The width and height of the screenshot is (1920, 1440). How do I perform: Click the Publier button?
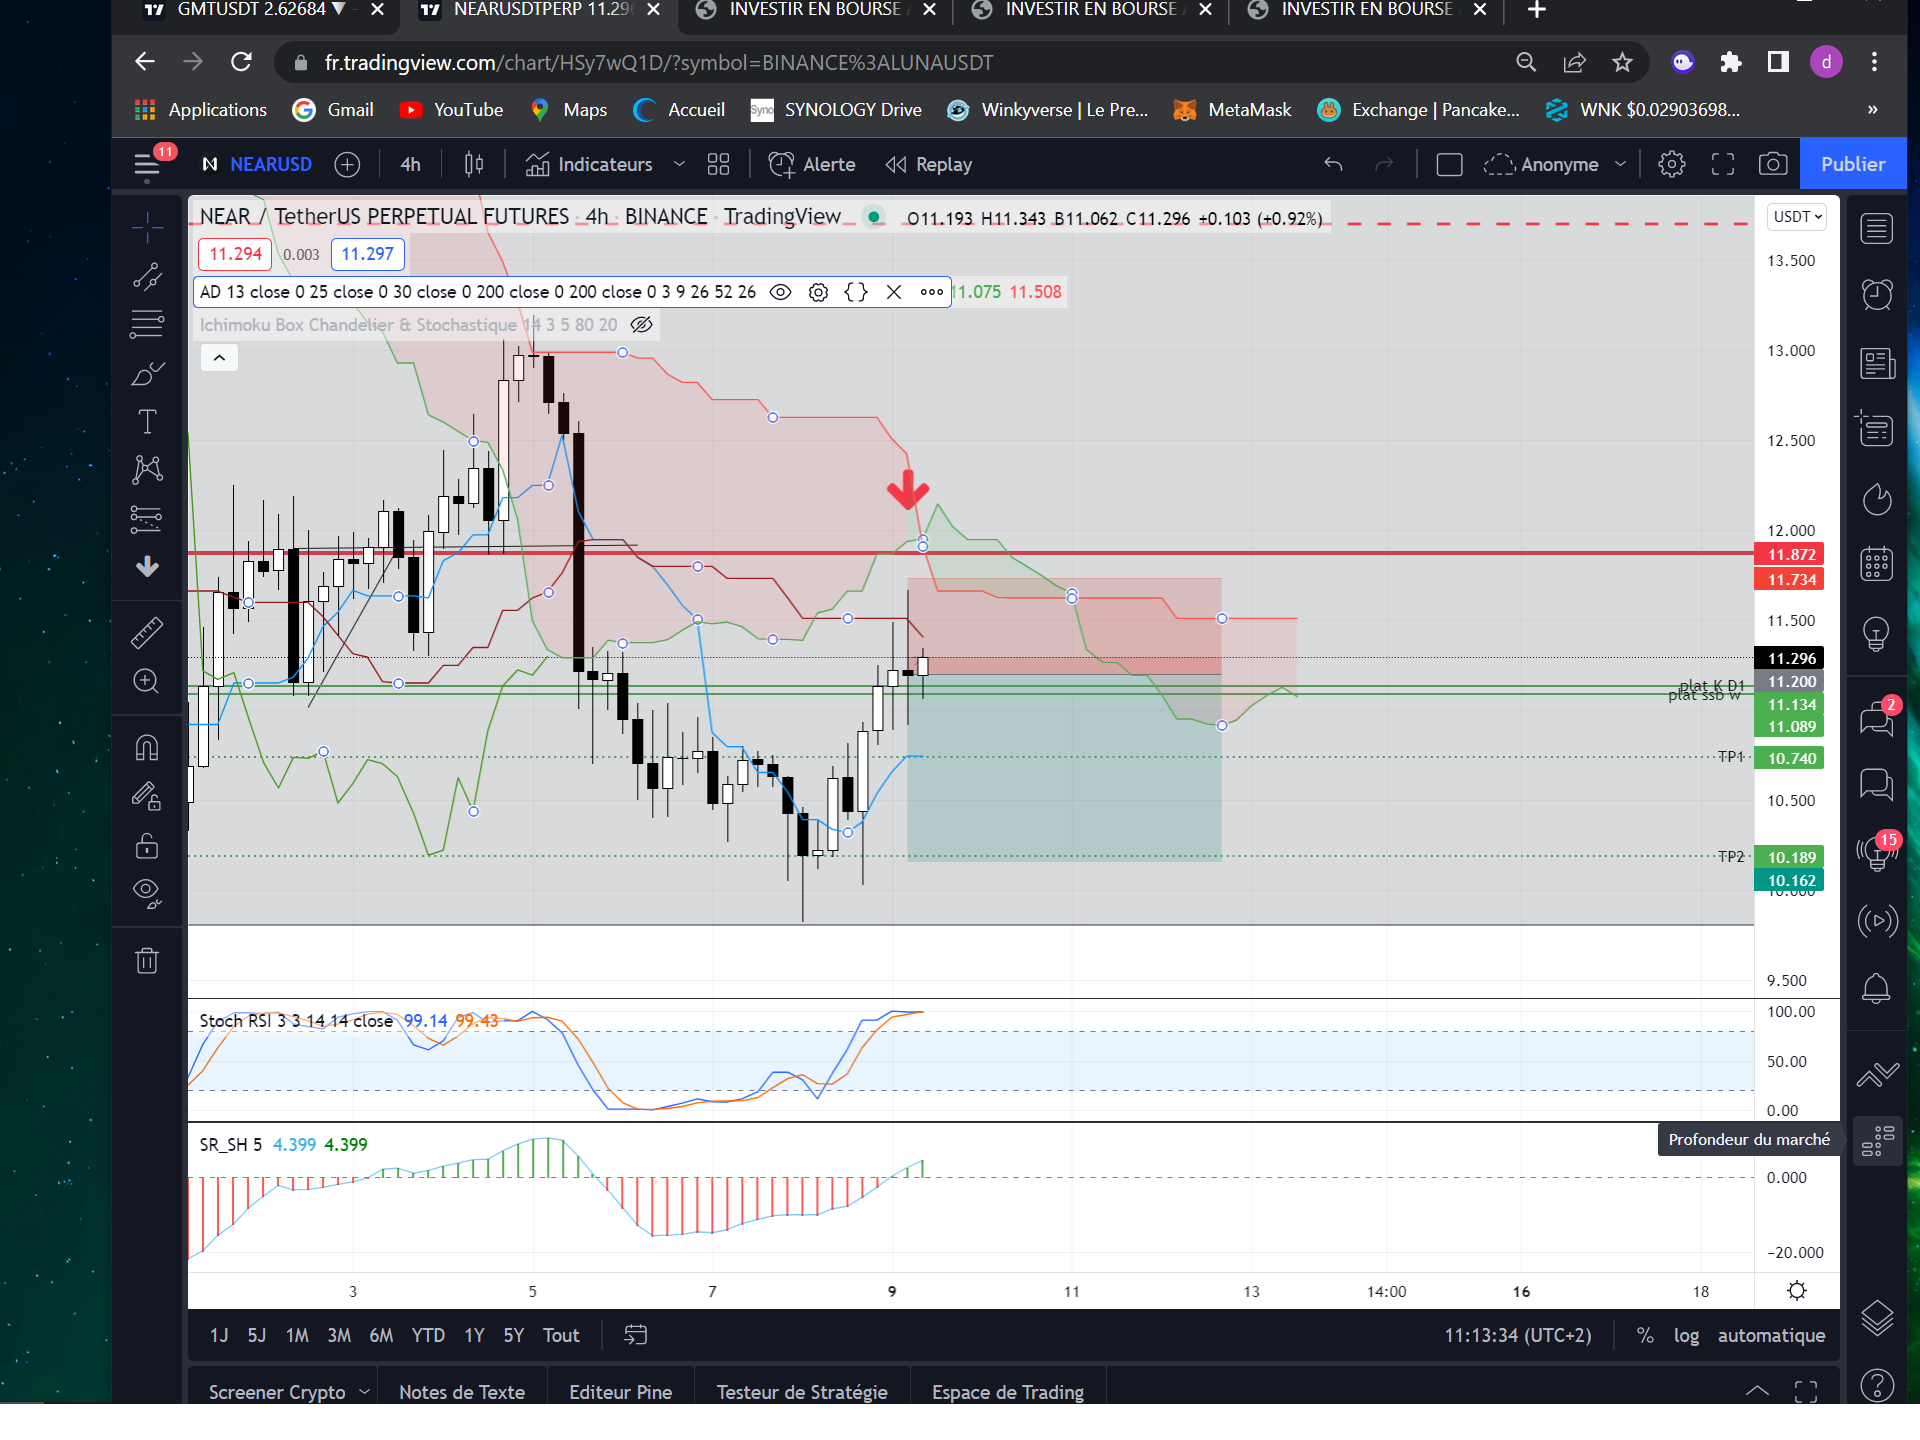[x=1852, y=164]
